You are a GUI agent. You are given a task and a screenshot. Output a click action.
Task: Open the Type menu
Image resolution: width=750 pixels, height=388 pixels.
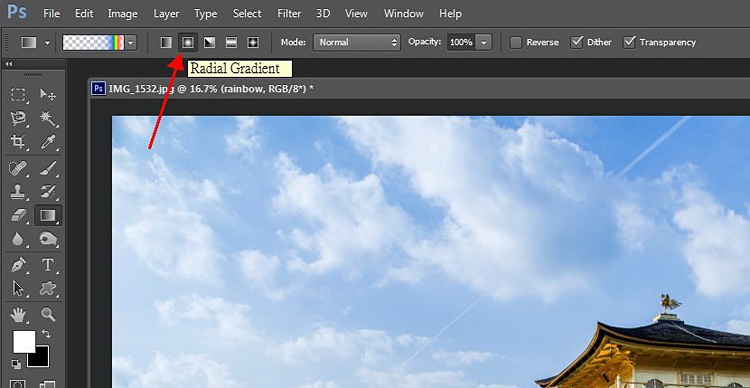(x=206, y=14)
